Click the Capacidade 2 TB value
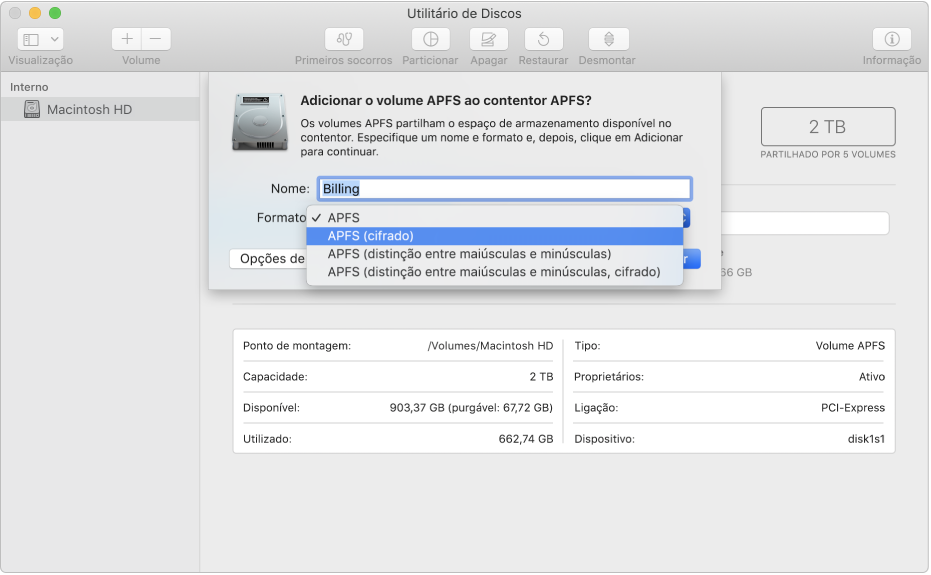 (541, 377)
